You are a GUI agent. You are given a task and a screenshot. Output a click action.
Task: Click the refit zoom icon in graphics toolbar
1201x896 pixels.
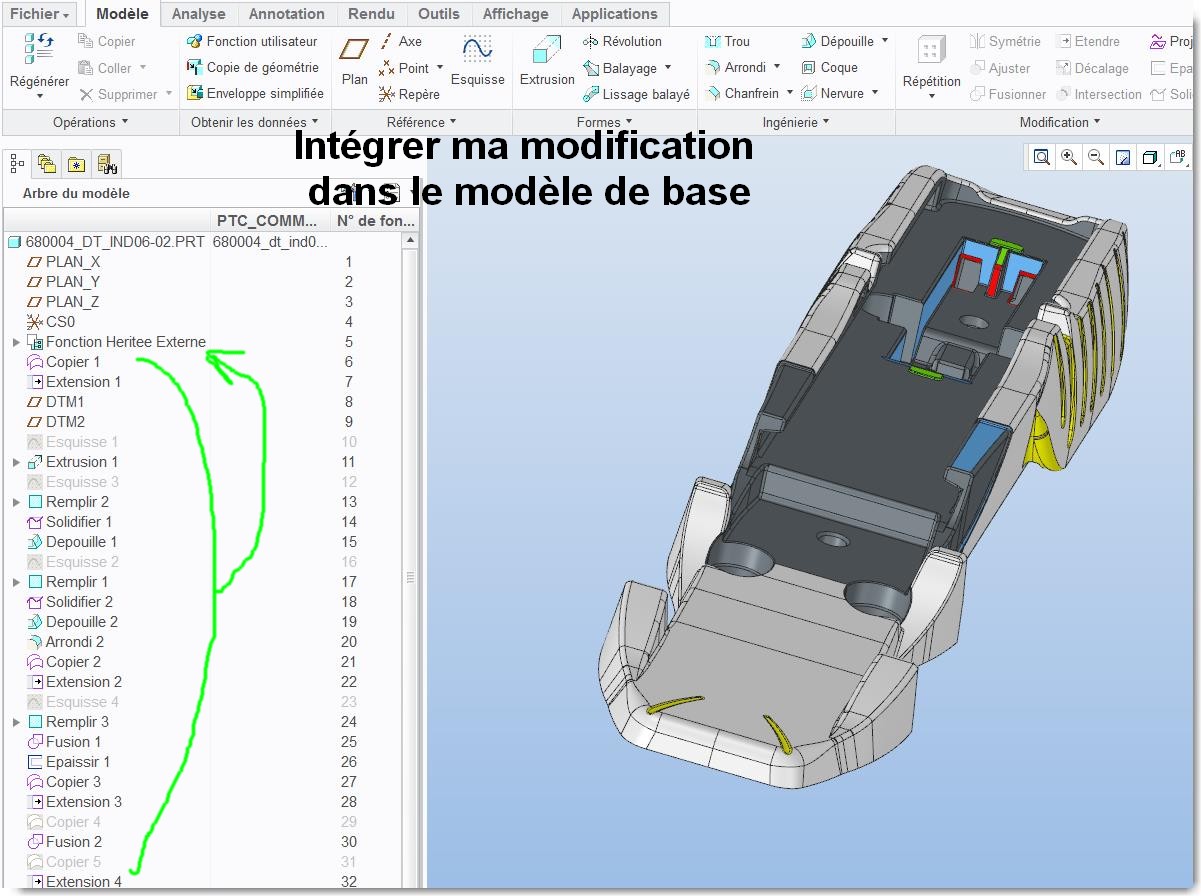(x=1042, y=157)
